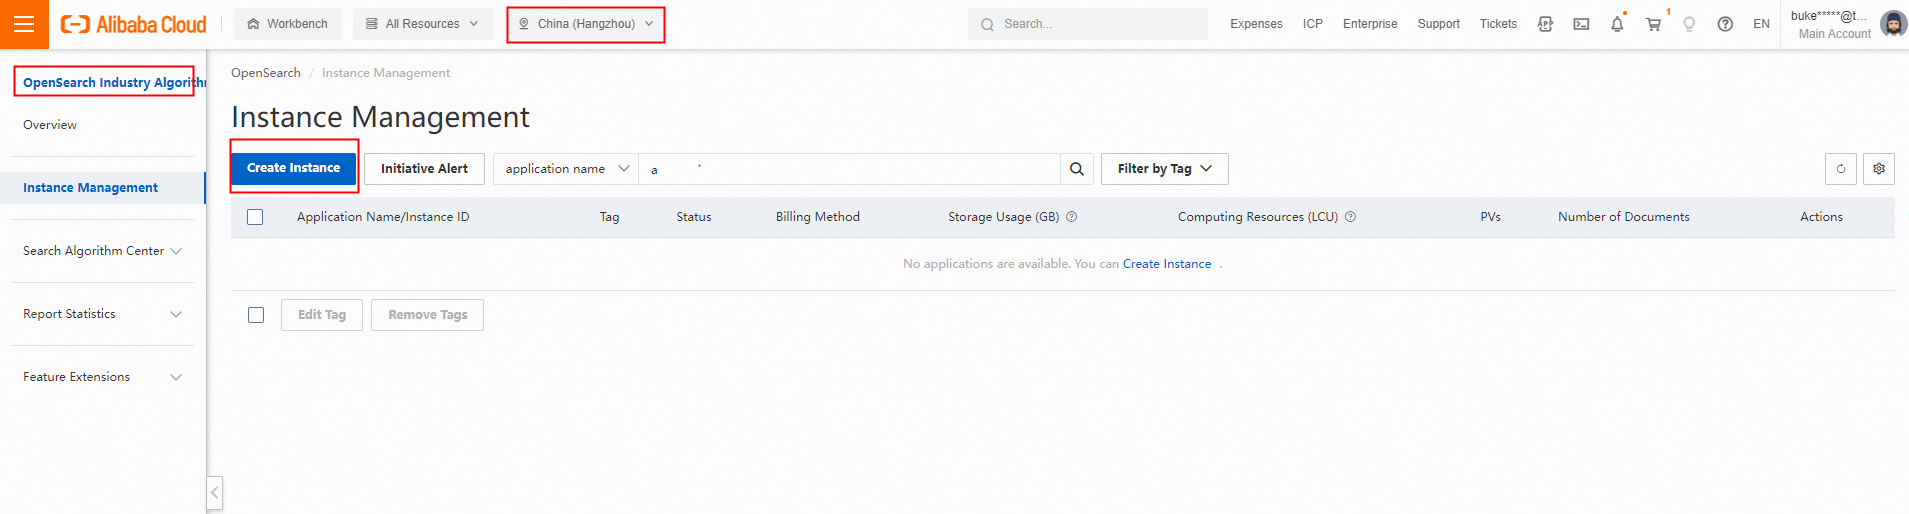This screenshot has width=1909, height=514.
Task: Open the hamburger navigation menu
Action: tap(24, 24)
